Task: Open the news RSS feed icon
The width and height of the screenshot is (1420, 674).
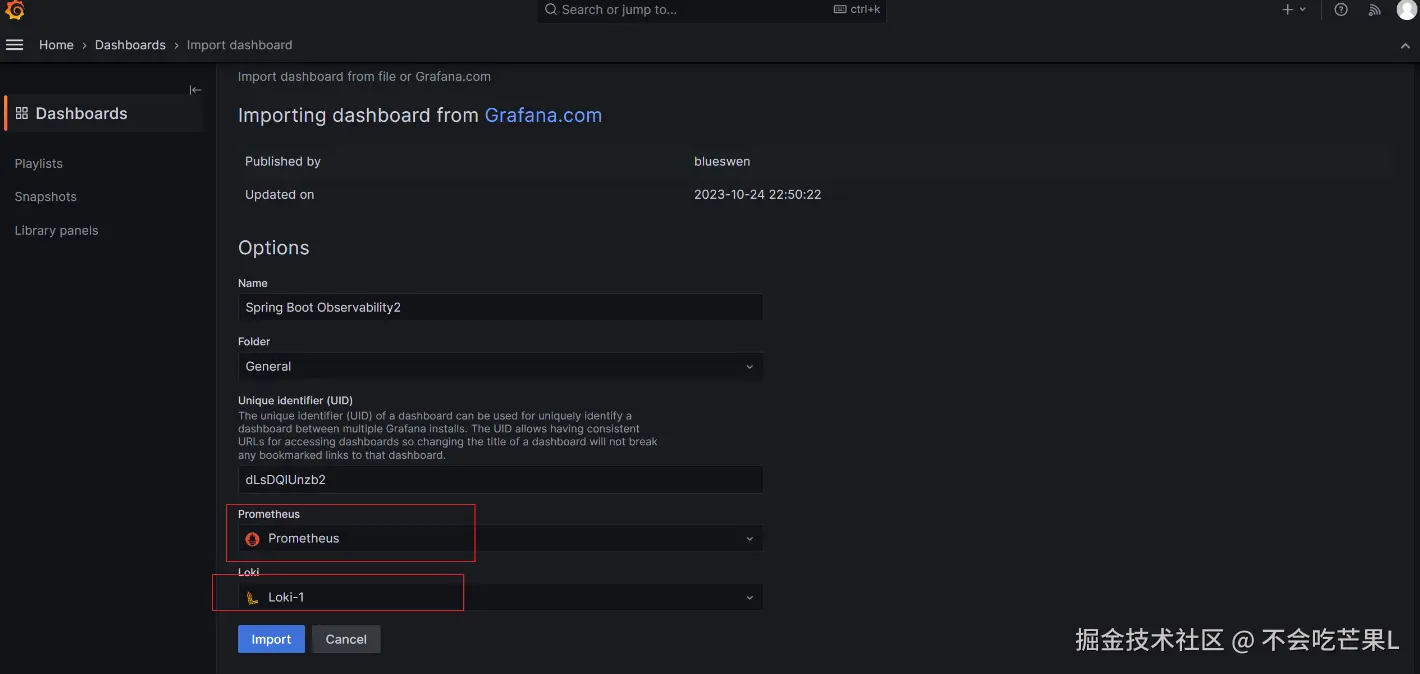Action: tap(1375, 9)
